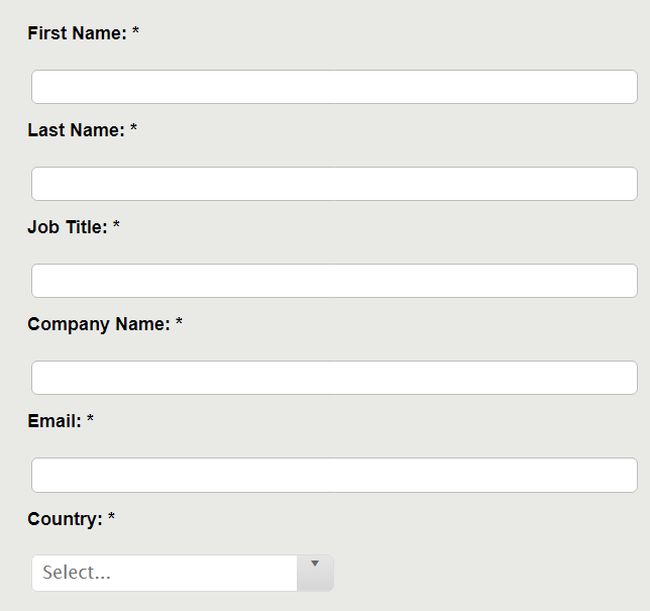Click the asterisk beside Email label
Screen dimensions: 650x611
(x=90, y=420)
